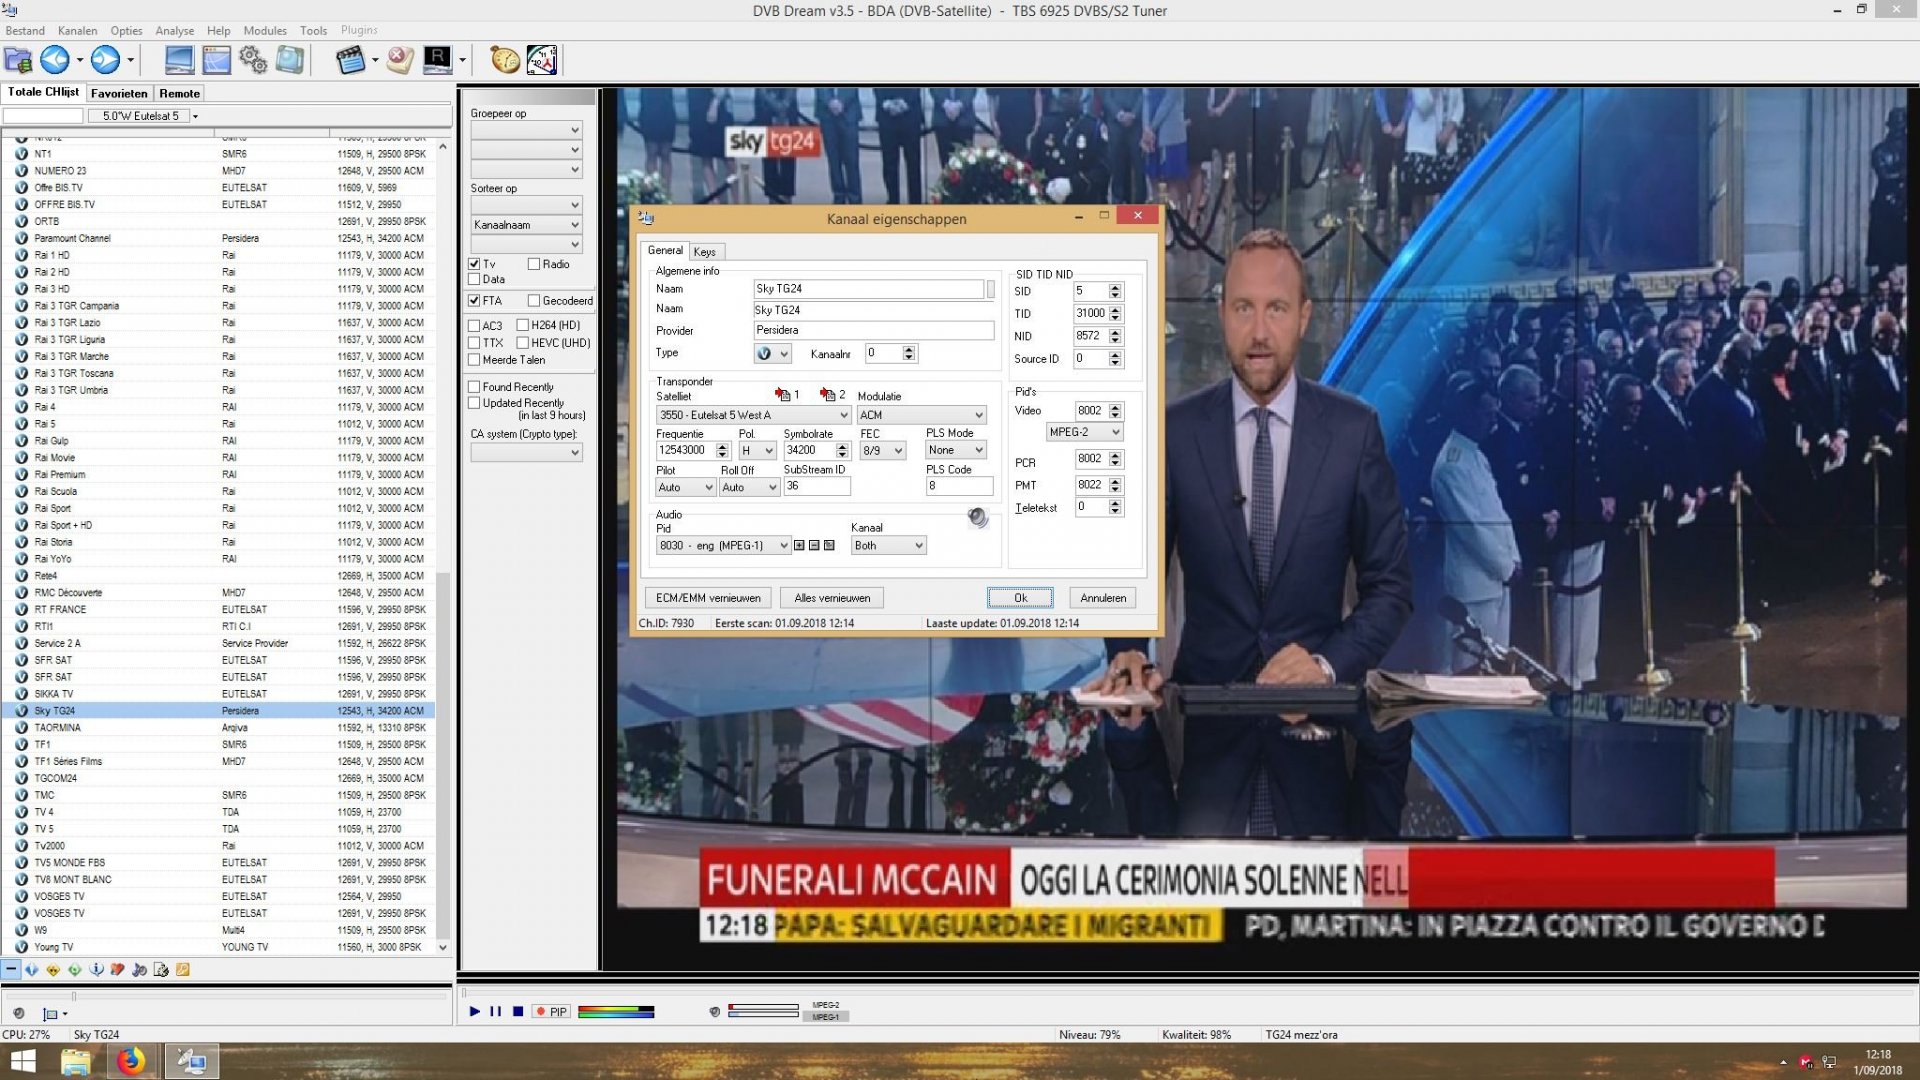Select the Record tool in the toolbar
1920x1080 pixels.
point(437,60)
